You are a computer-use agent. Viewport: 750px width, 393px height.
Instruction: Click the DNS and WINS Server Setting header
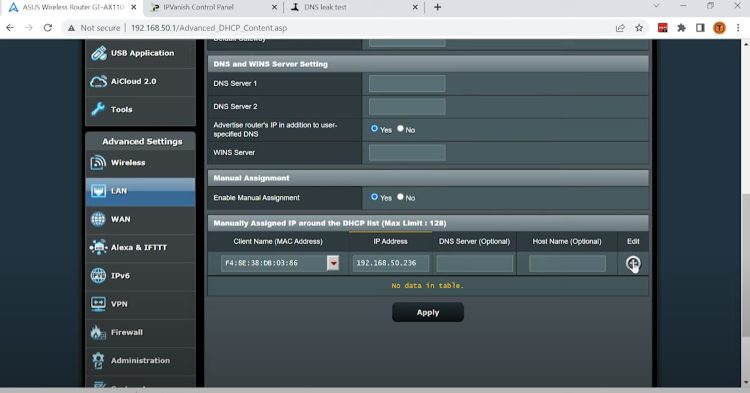(428, 64)
